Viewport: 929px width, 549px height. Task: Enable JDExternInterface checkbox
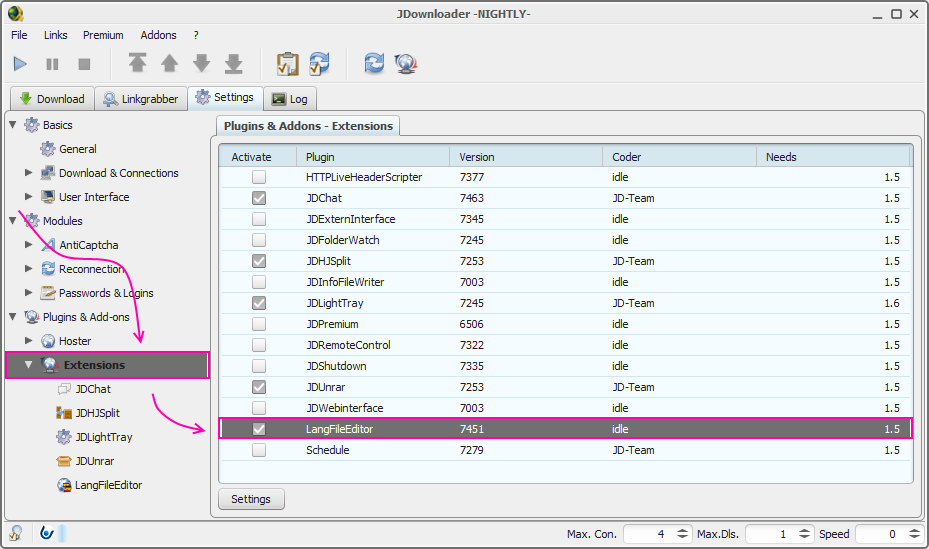pyautogui.click(x=259, y=219)
